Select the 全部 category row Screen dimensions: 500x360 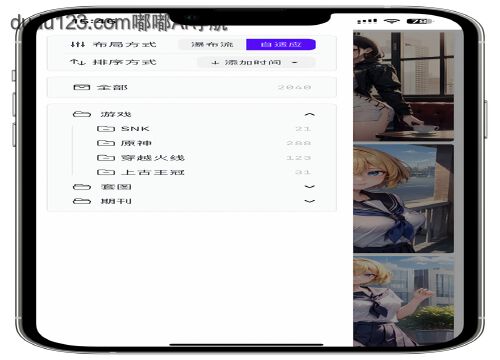coord(192,87)
